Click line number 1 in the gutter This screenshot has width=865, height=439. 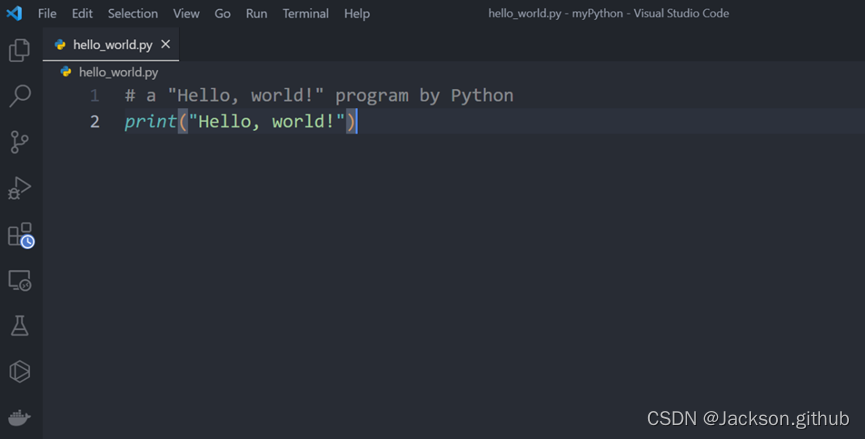95,96
